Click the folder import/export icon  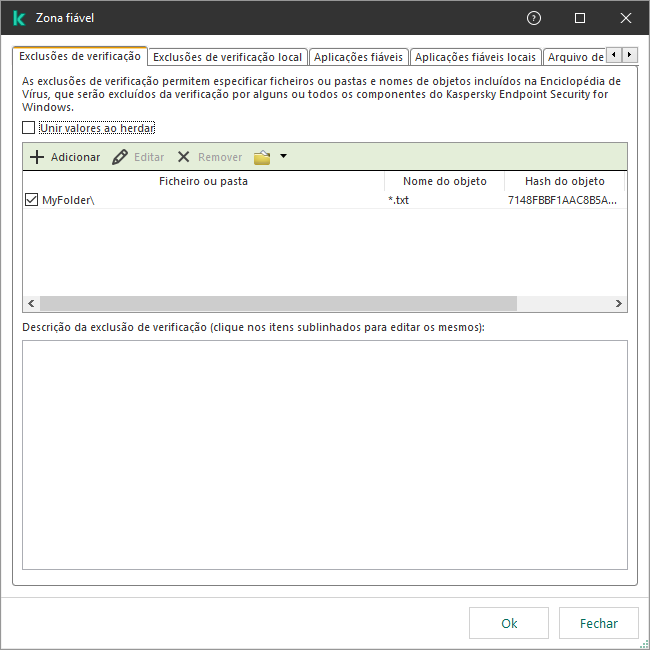point(262,157)
